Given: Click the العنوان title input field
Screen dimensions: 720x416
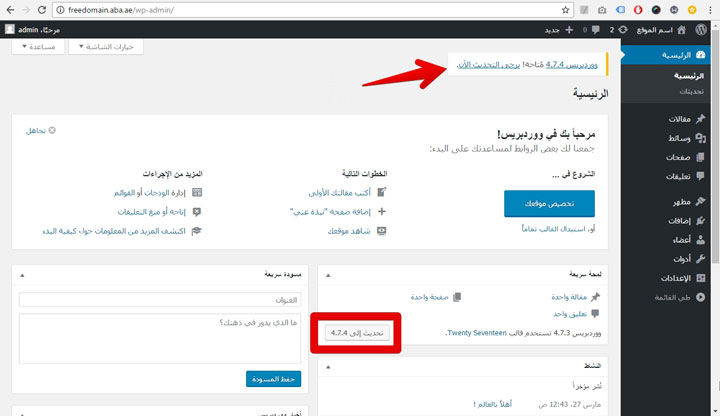Looking at the screenshot, I should pyautogui.click(x=160, y=300).
